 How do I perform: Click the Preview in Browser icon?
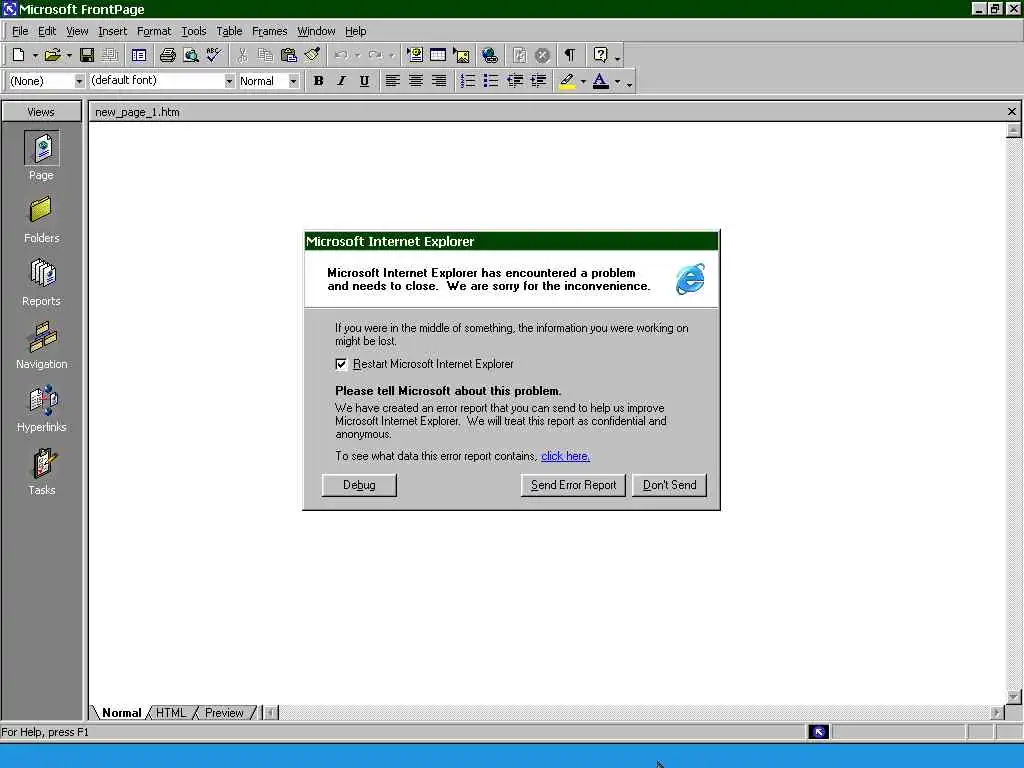tap(191, 56)
